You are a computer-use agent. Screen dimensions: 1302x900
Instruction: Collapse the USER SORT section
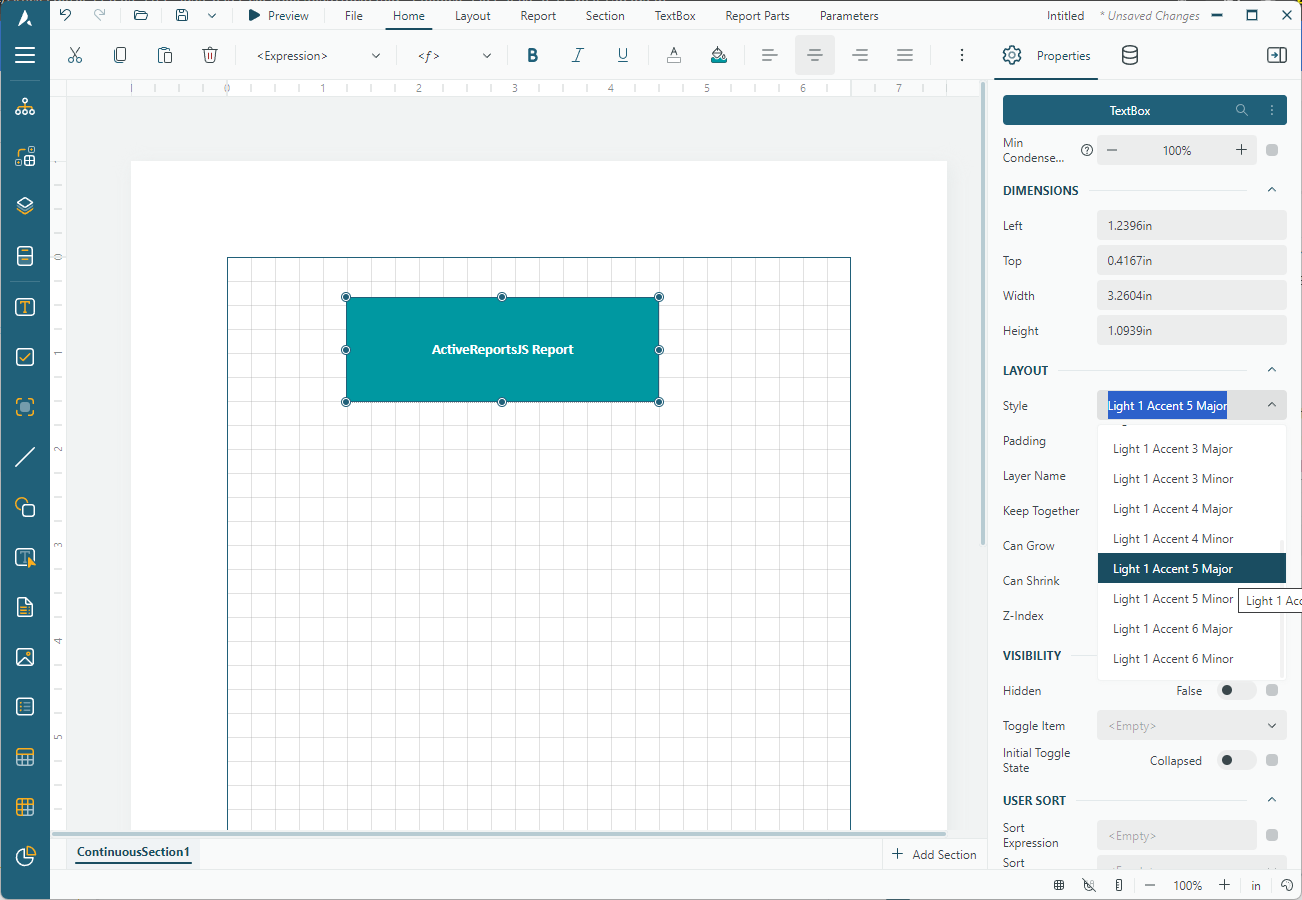1272,800
